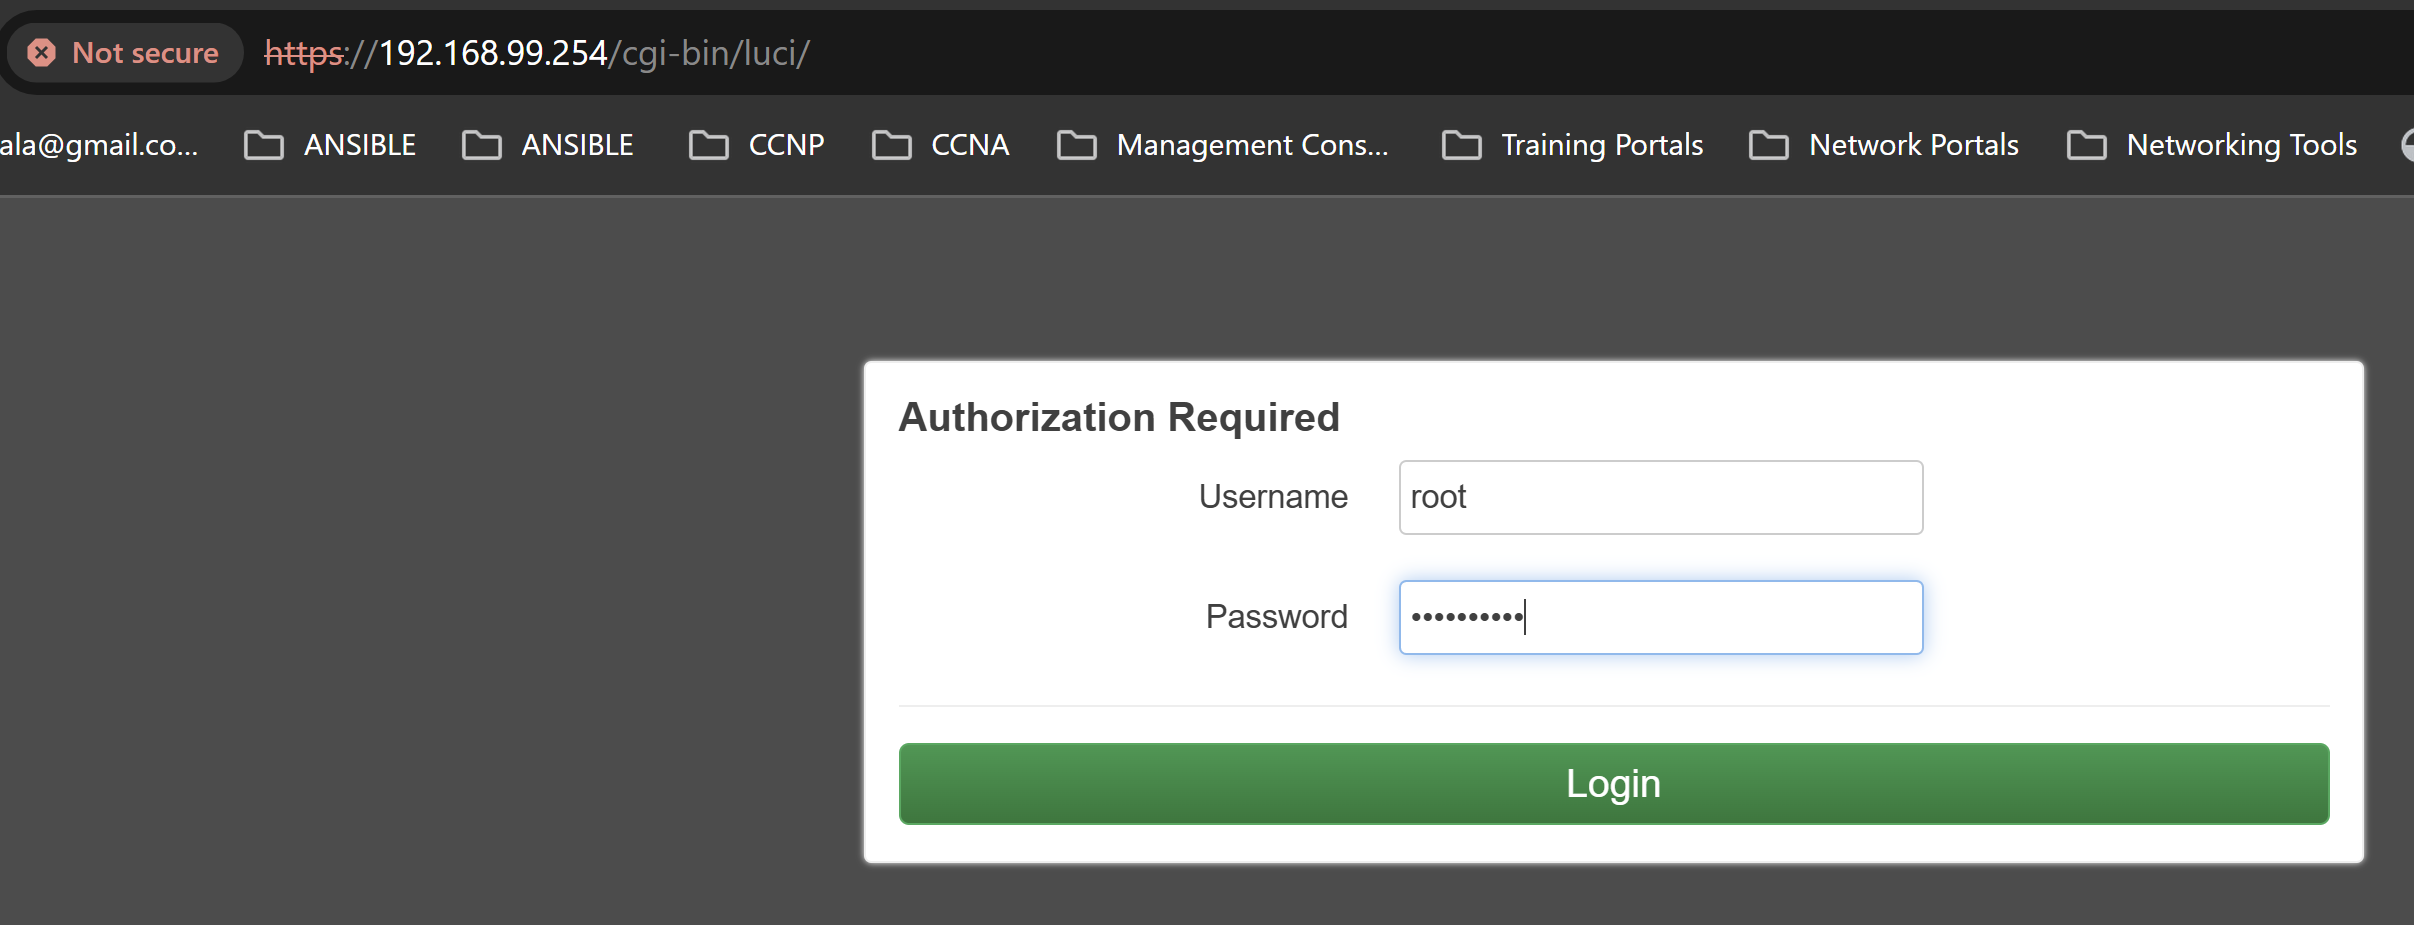Click the Not secure warning badge
The width and height of the screenshot is (2414, 925).
(x=124, y=53)
